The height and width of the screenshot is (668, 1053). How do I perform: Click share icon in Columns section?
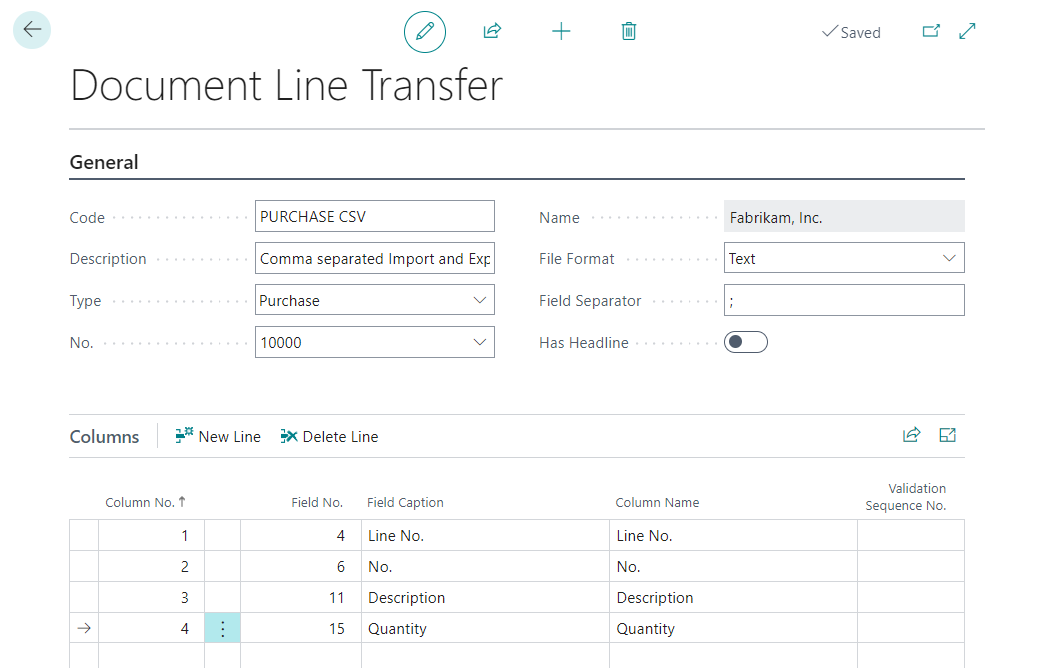[x=911, y=435]
